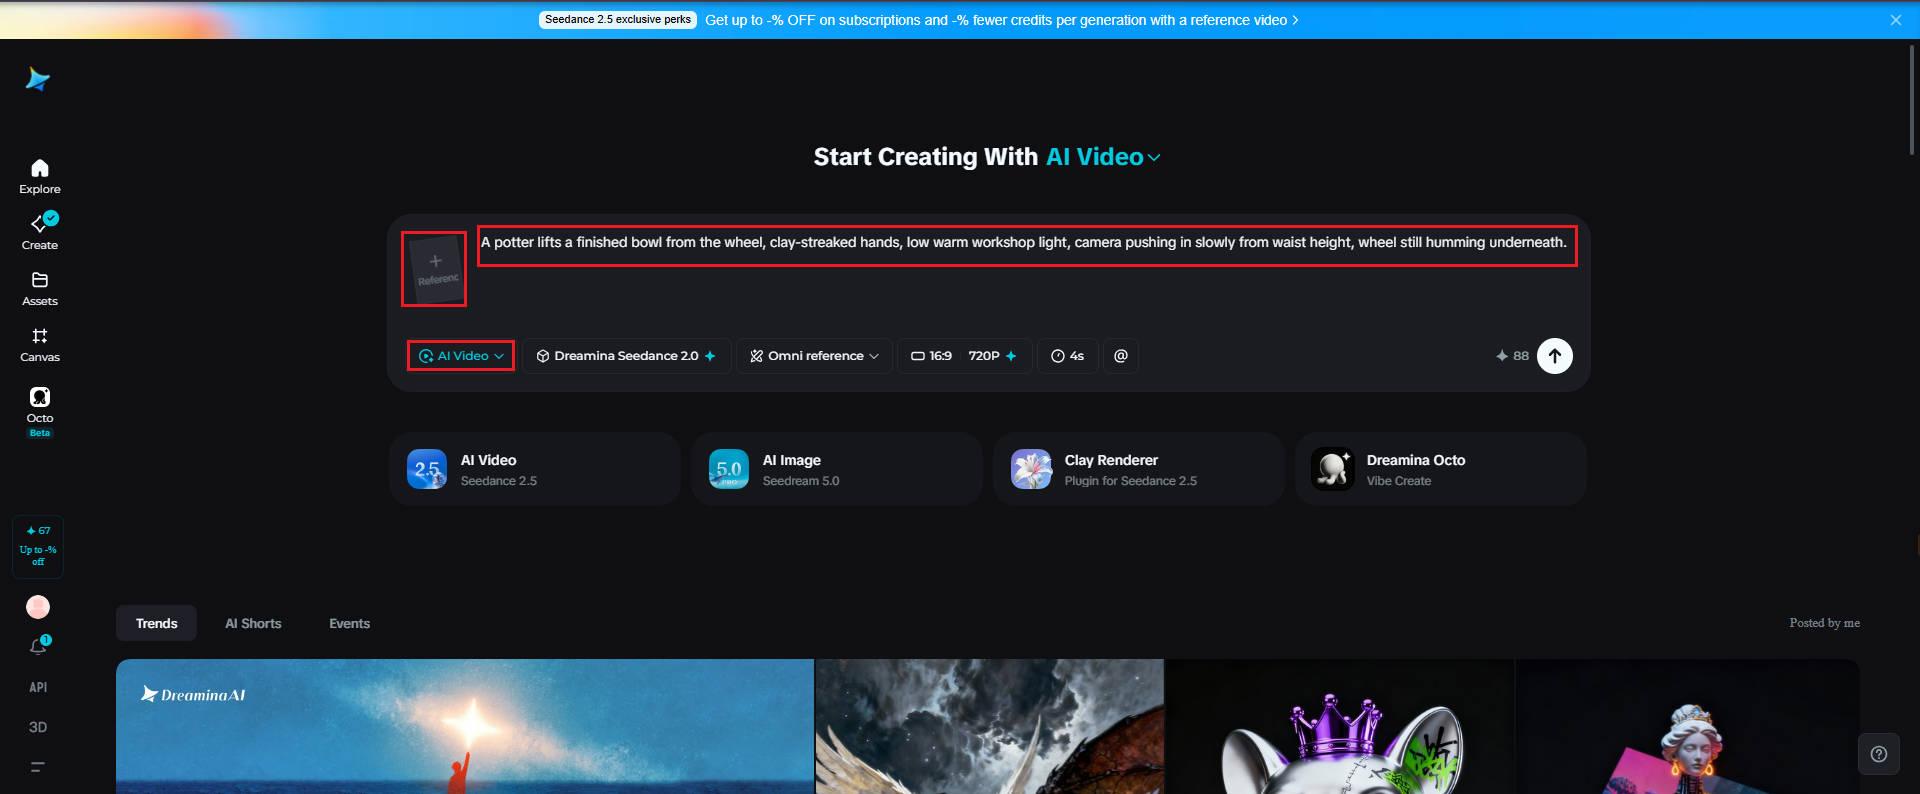
Task: Open the AI Video Seedance 2.5 card
Action: [x=535, y=469]
